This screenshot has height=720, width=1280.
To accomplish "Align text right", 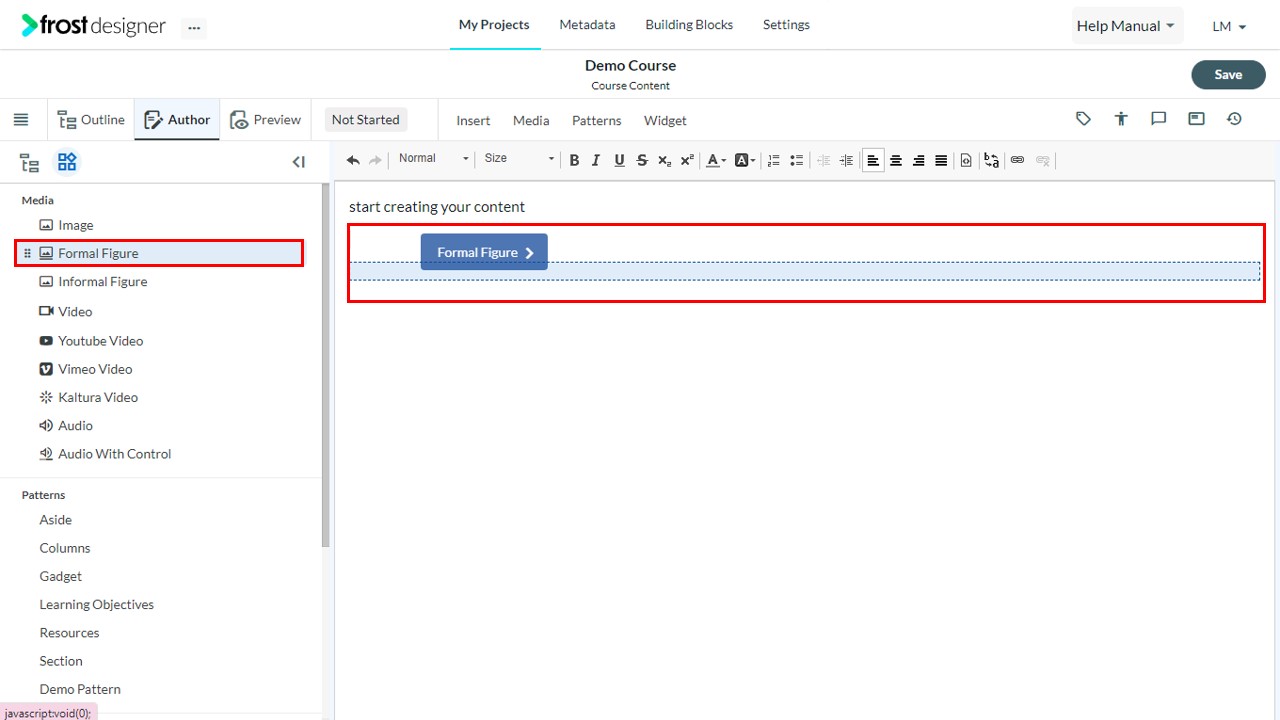I will point(919,160).
